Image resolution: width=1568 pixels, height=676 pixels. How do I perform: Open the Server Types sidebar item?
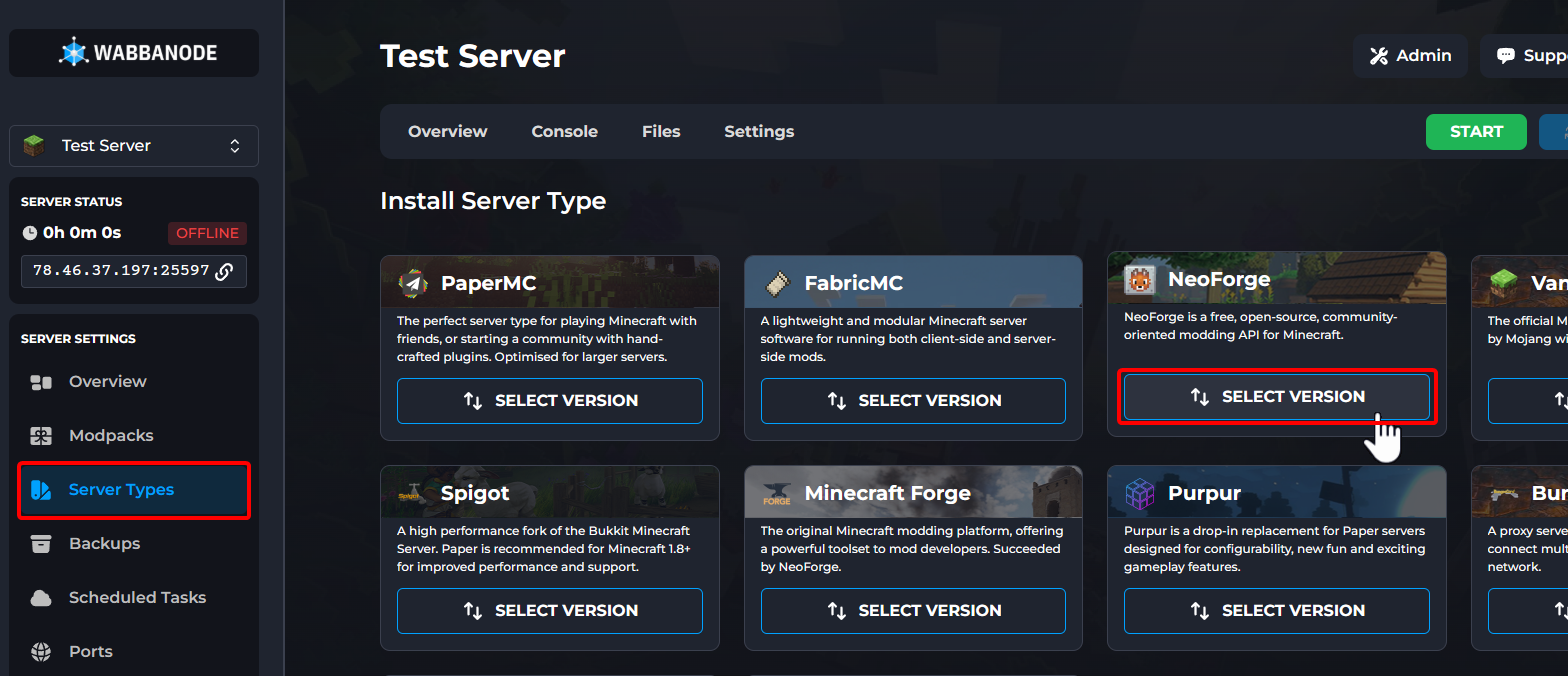pyautogui.click(x=134, y=490)
